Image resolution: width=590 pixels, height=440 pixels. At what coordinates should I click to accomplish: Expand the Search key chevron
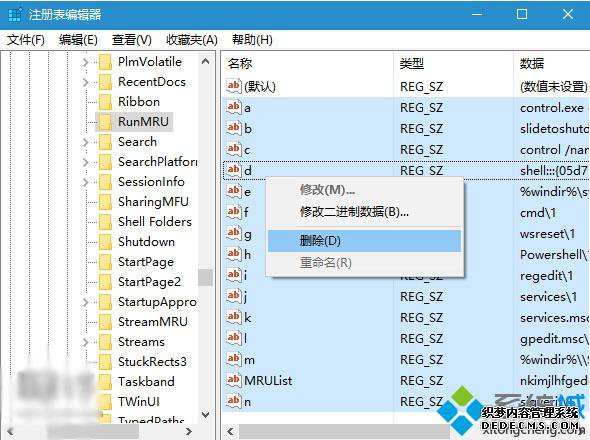click(x=85, y=142)
